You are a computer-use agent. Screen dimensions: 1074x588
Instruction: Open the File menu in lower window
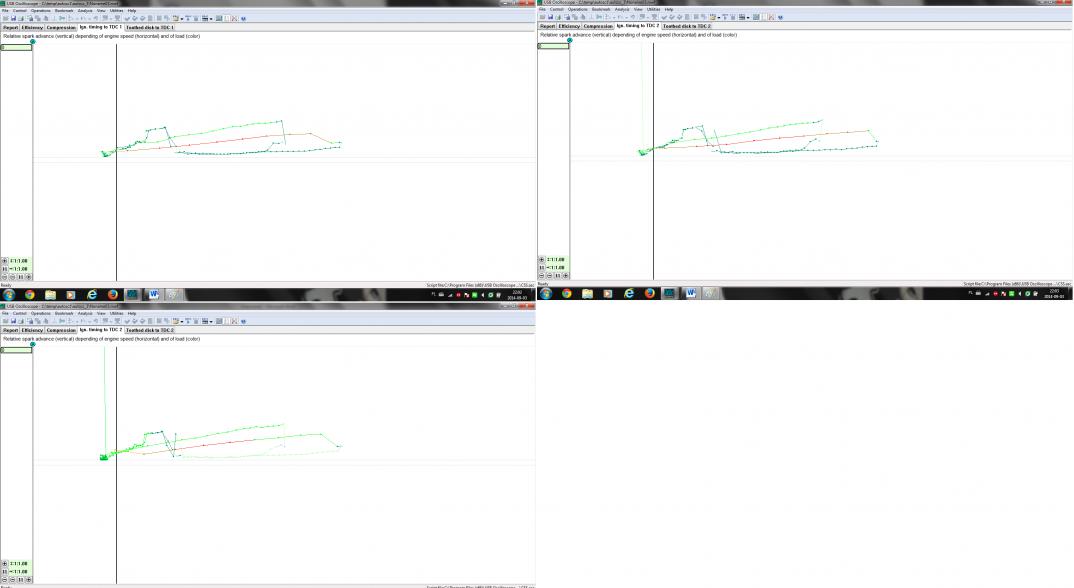pos(5,314)
